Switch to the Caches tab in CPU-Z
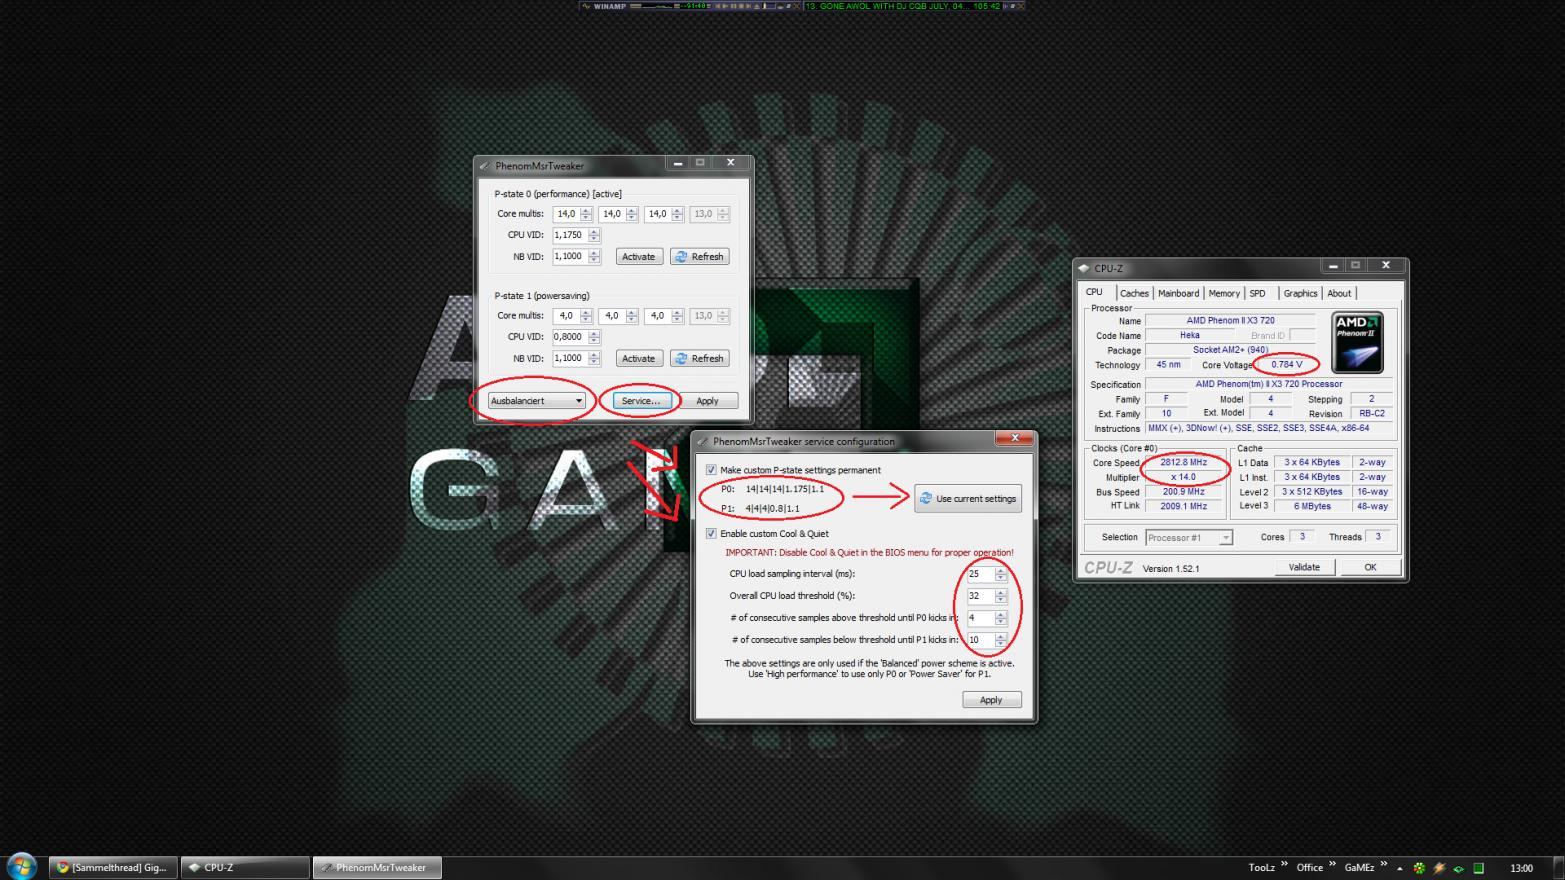 [1134, 293]
